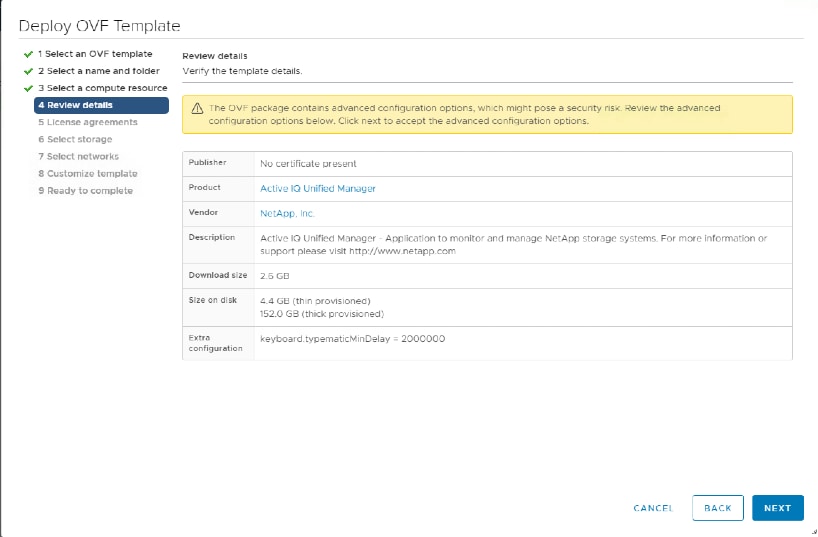Click the warning triangle icon in yellow banner
Image resolution: width=818 pixels, height=537 pixels.
[197, 109]
